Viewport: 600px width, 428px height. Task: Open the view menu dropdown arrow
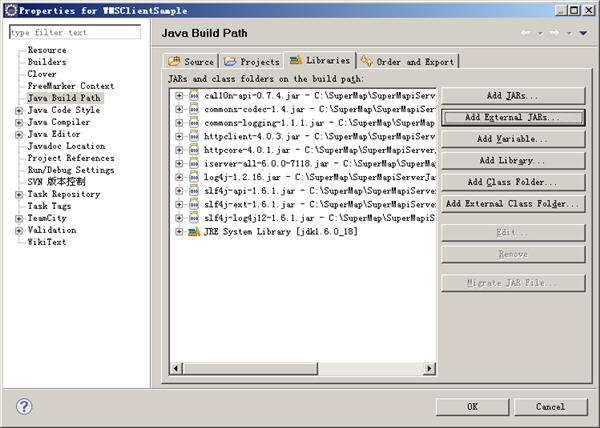click(x=583, y=33)
